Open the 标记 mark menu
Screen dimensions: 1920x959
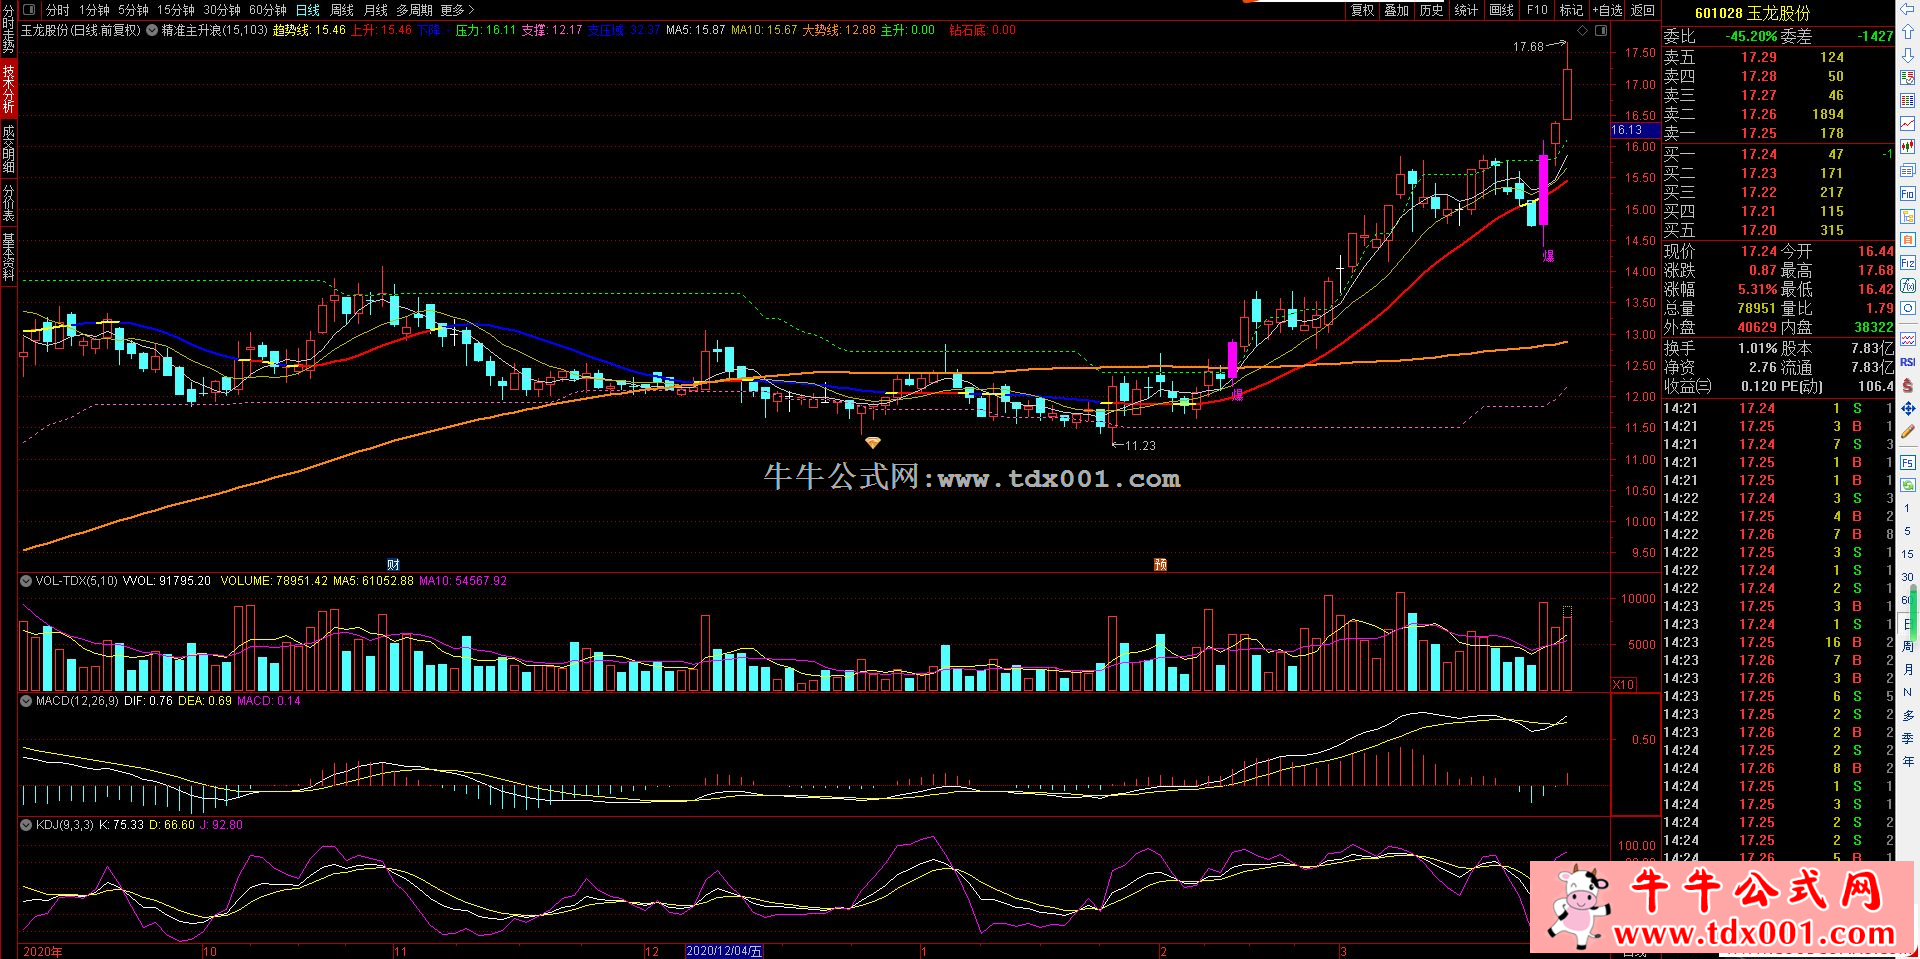click(1571, 10)
